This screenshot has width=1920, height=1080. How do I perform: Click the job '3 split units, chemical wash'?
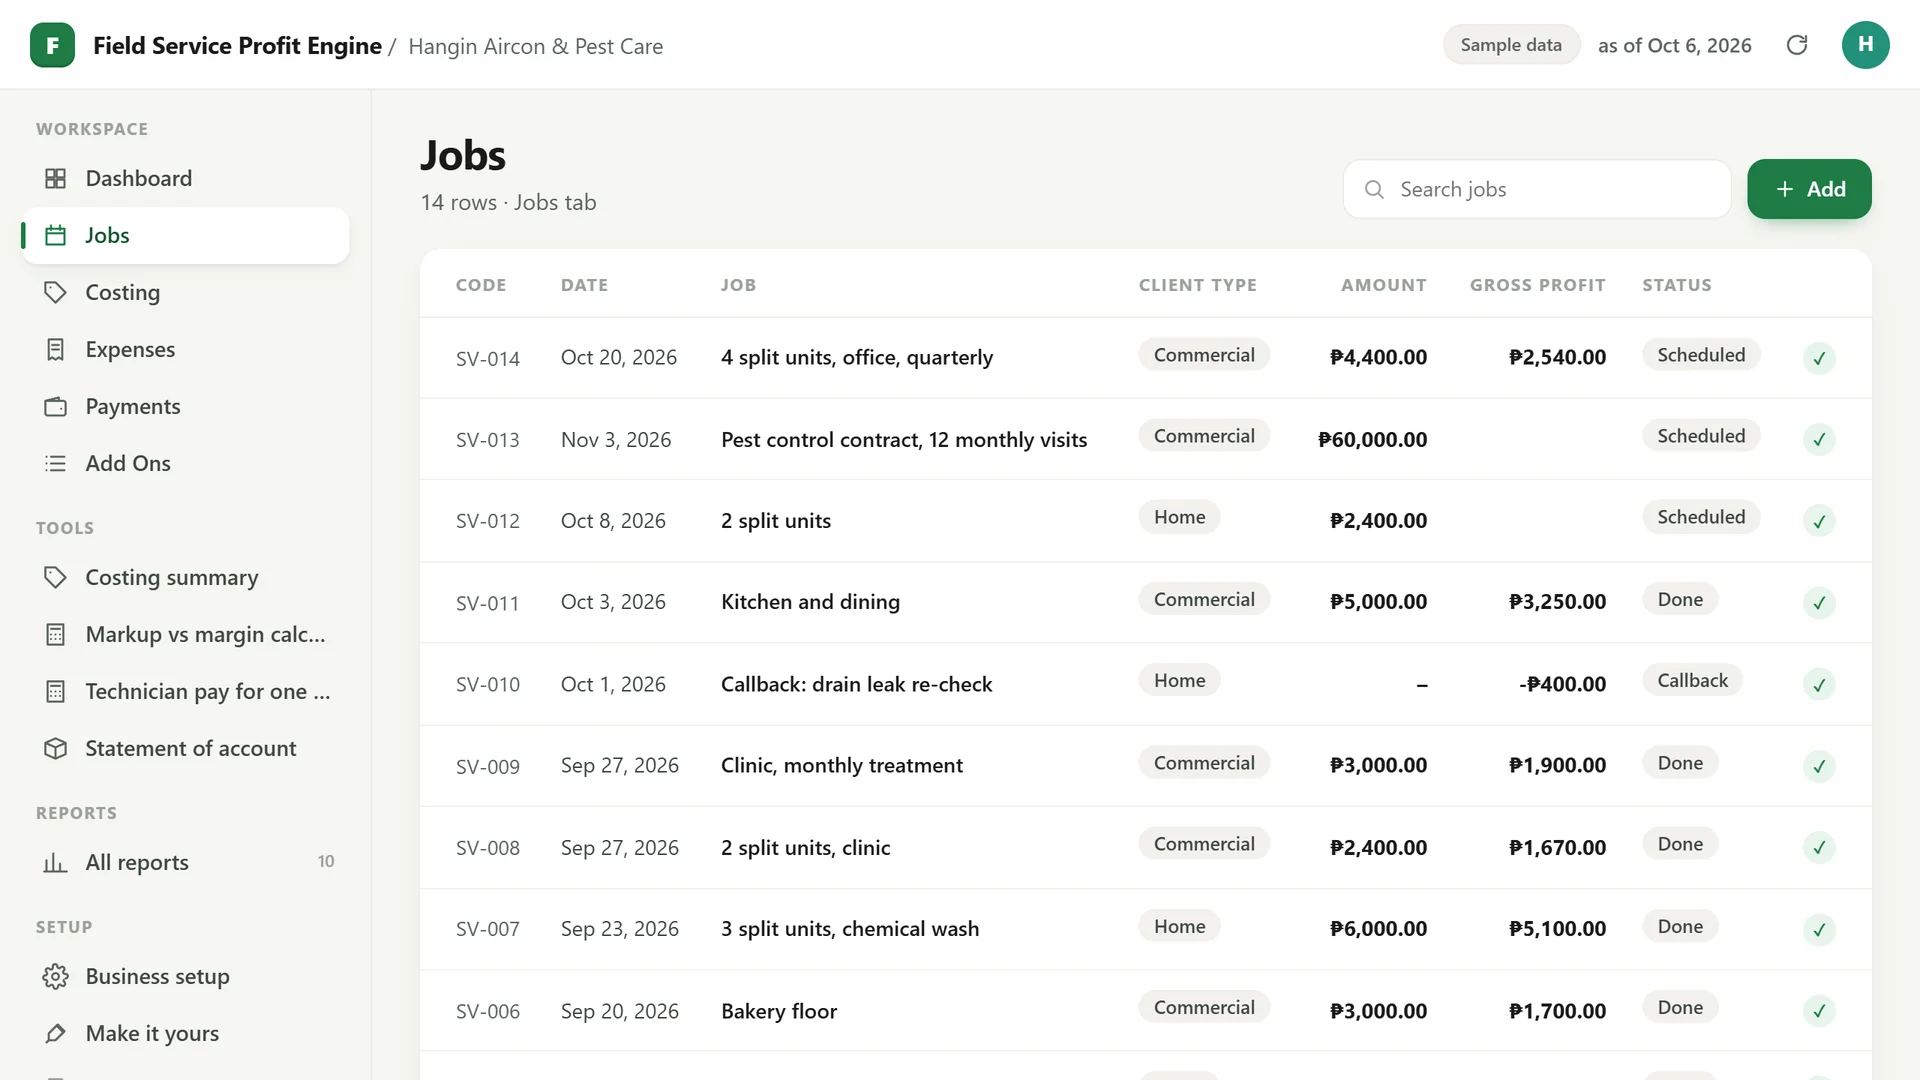tap(850, 929)
